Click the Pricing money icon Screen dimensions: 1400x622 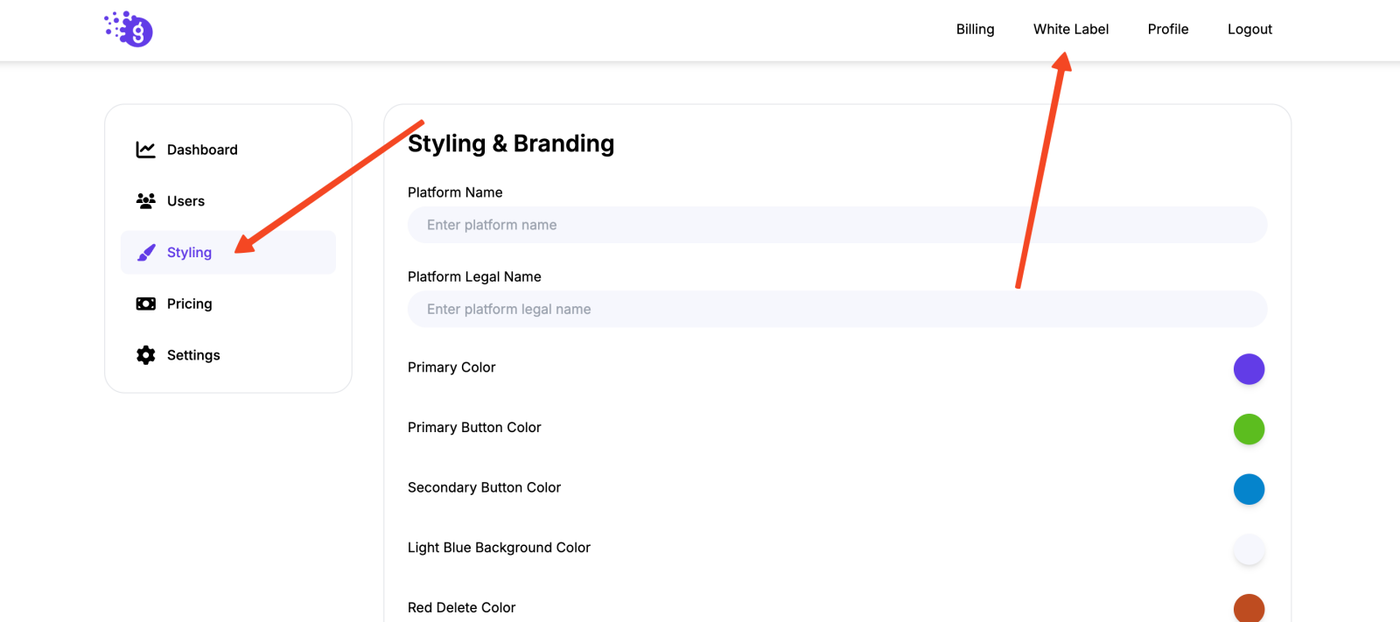click(146, 304)
